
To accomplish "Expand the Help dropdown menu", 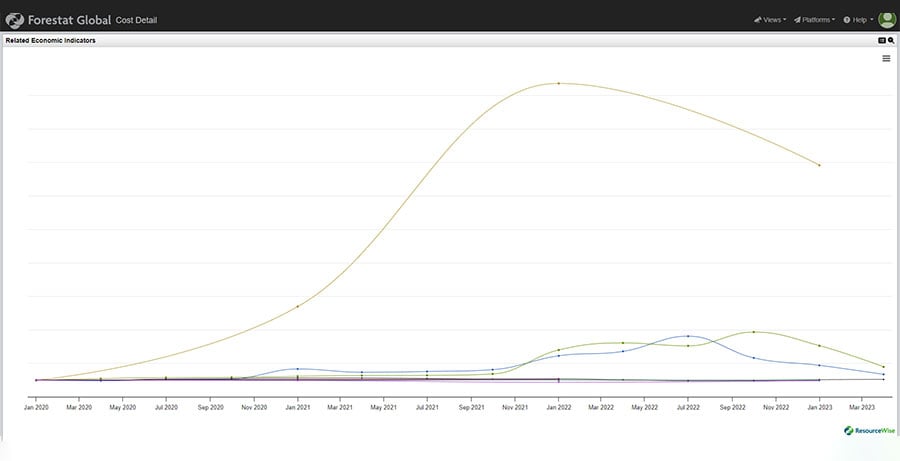I will coord(858,20).
